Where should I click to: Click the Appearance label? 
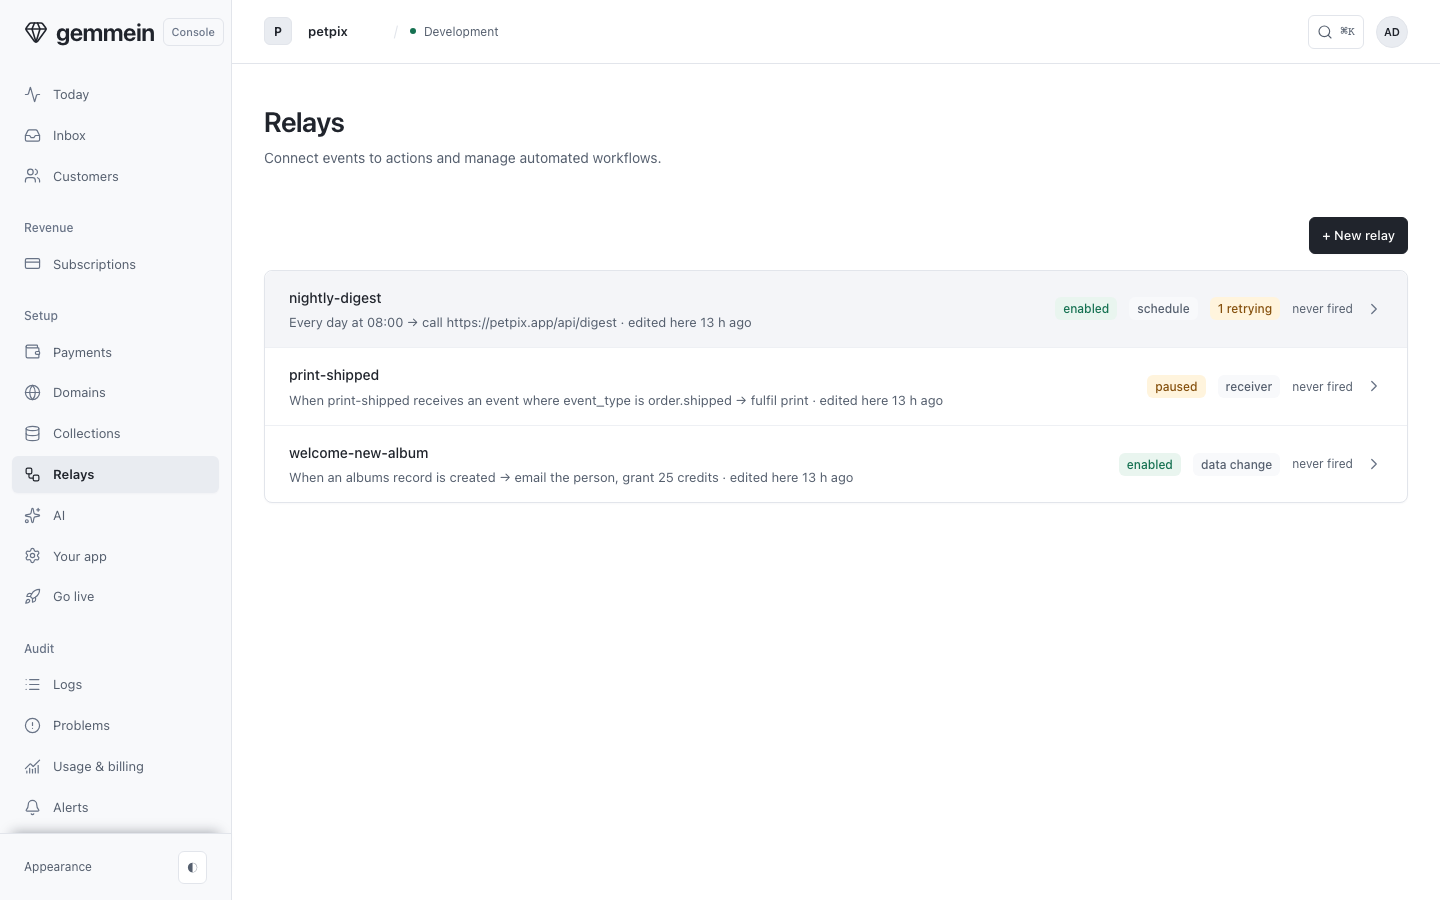click(58, 867)
